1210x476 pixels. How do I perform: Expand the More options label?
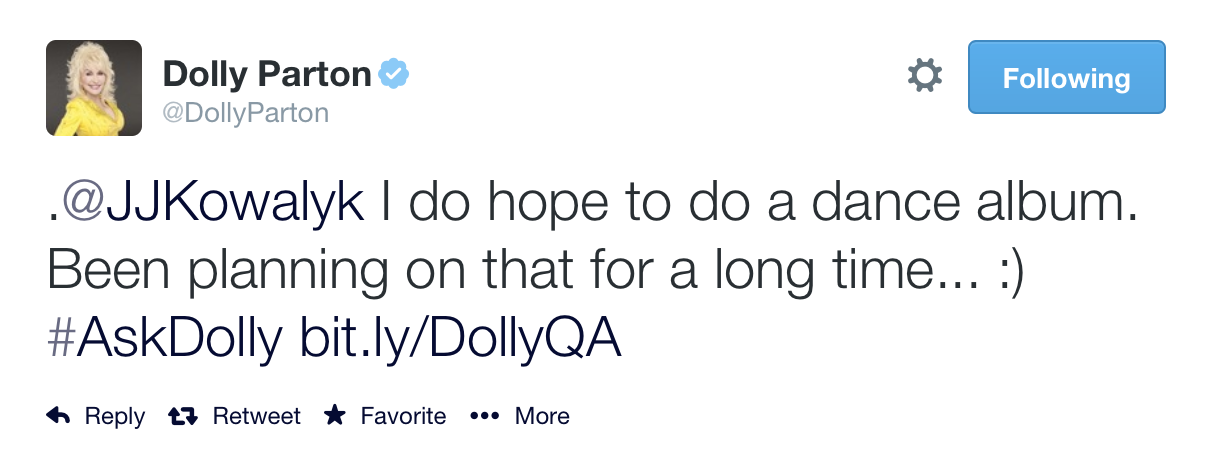tap(542, 416)
